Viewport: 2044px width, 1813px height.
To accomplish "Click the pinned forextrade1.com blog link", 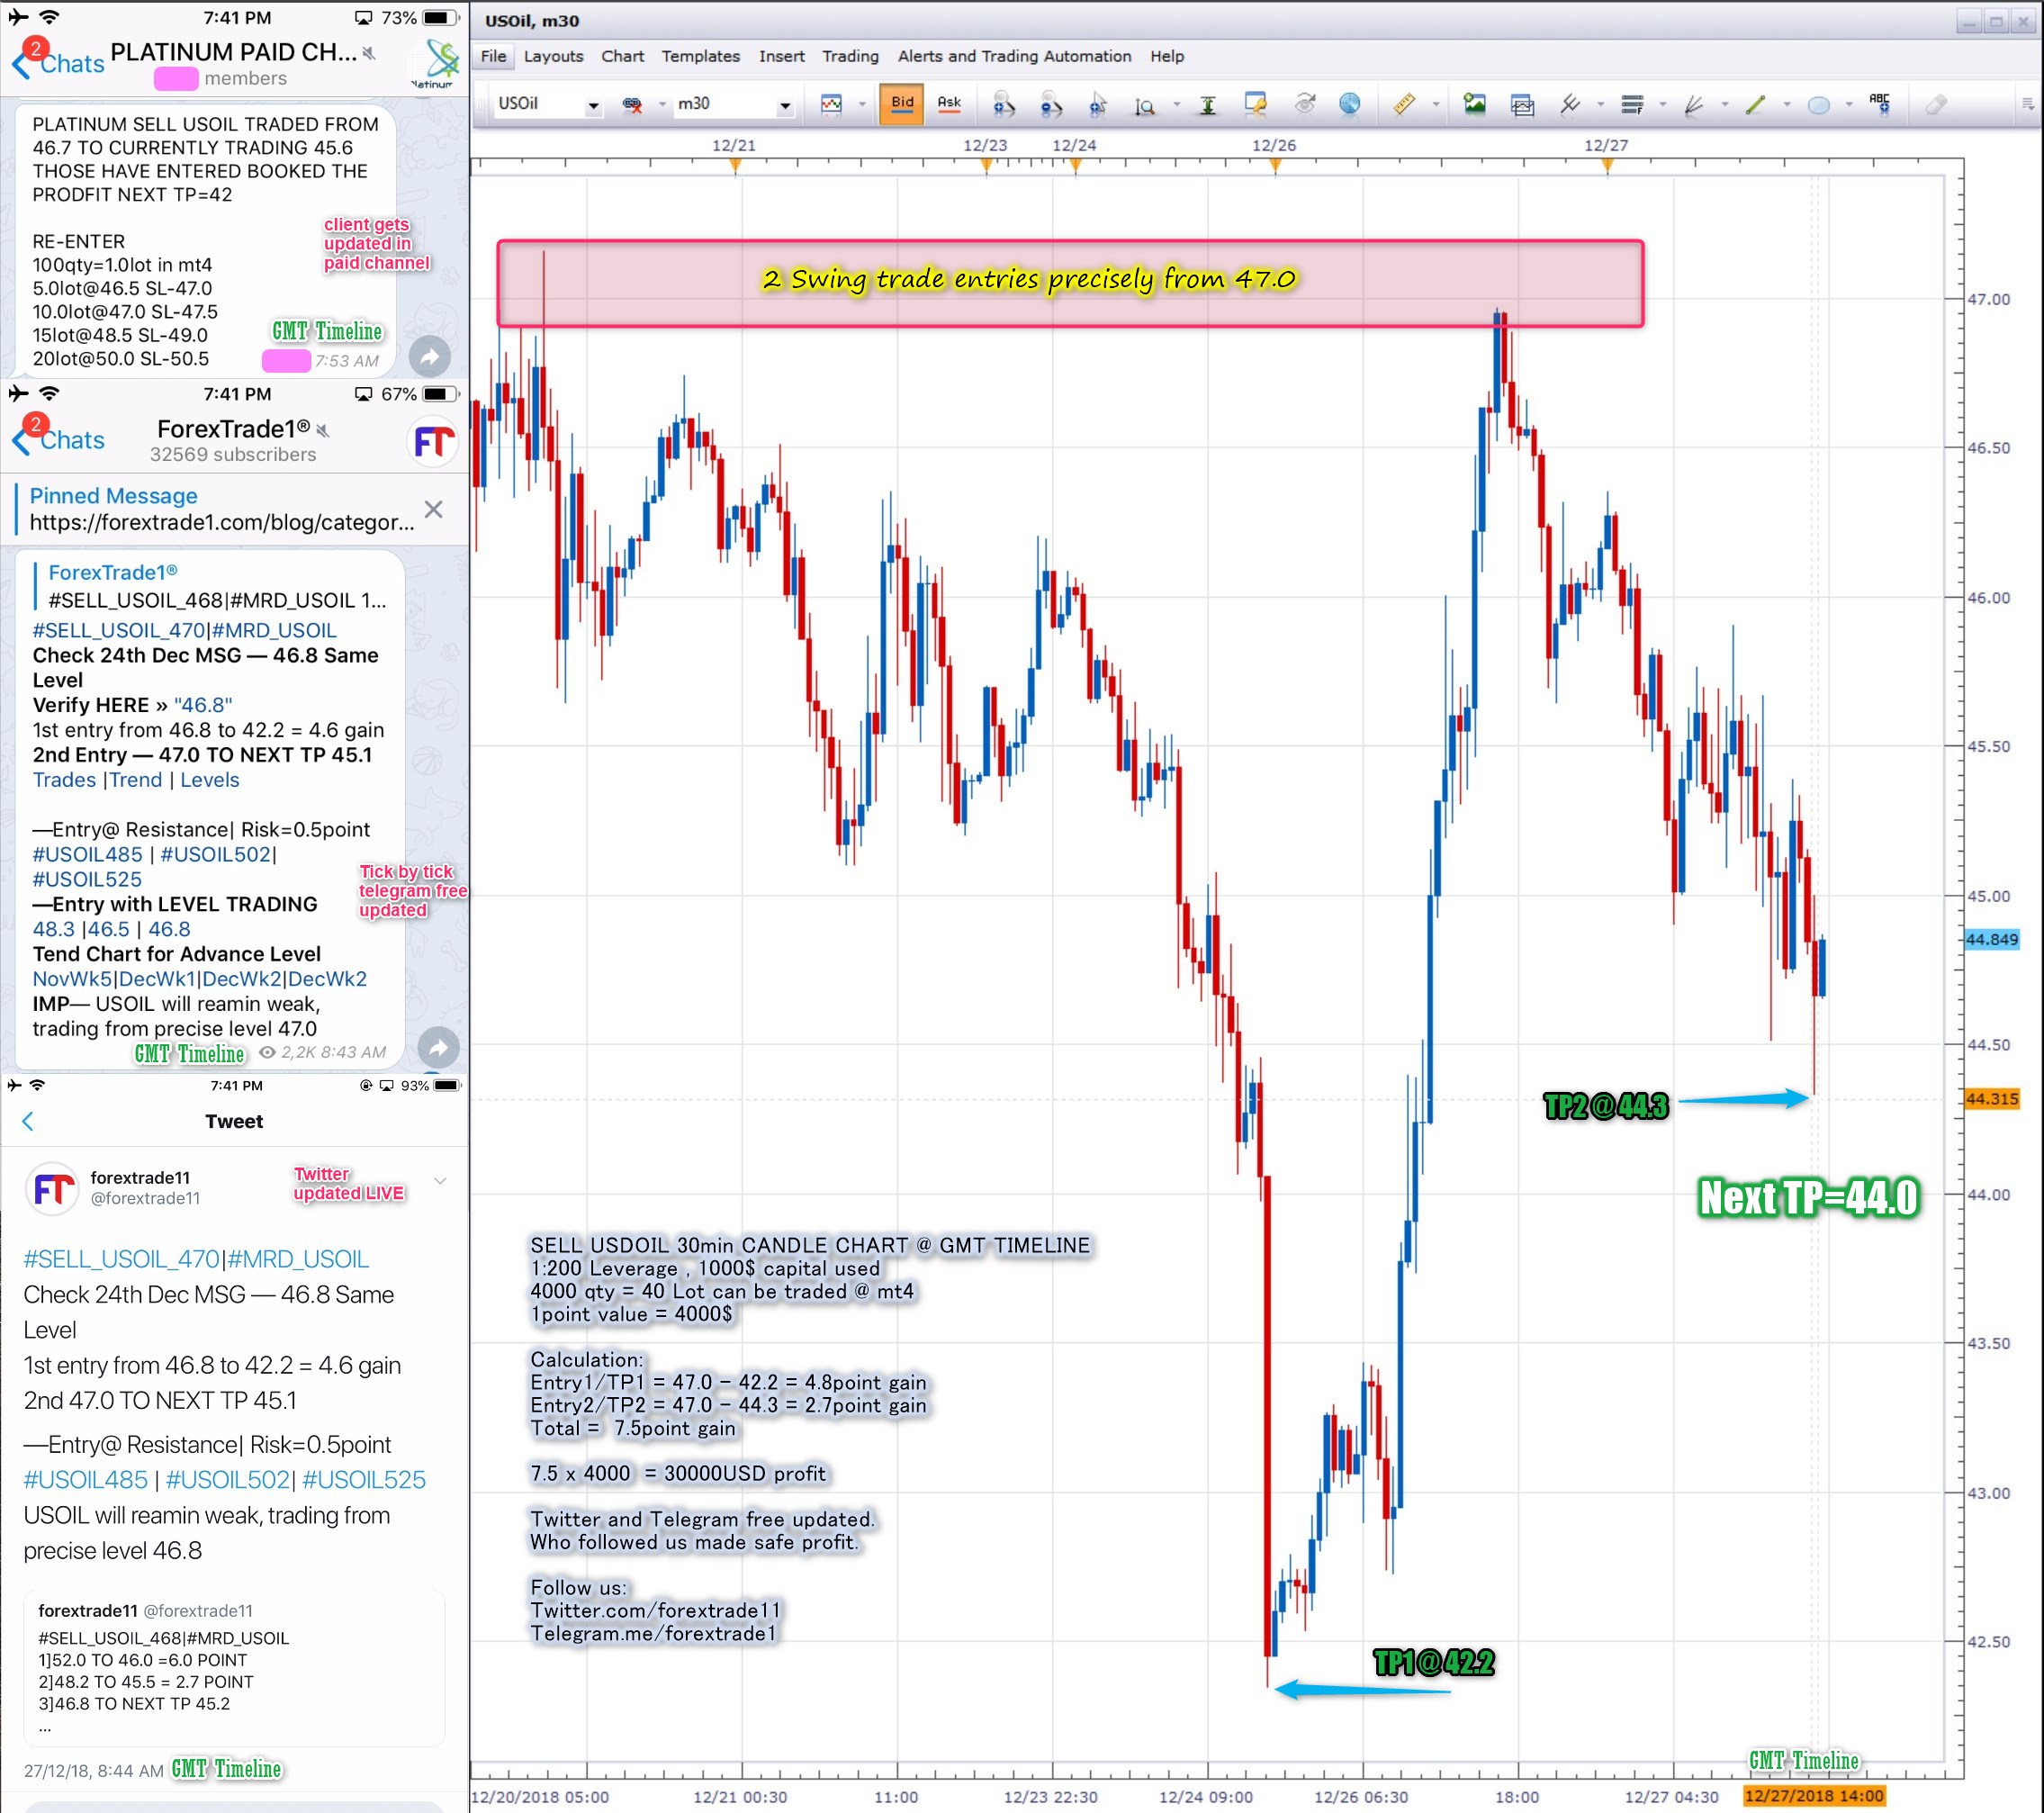I will pos(222,522).
